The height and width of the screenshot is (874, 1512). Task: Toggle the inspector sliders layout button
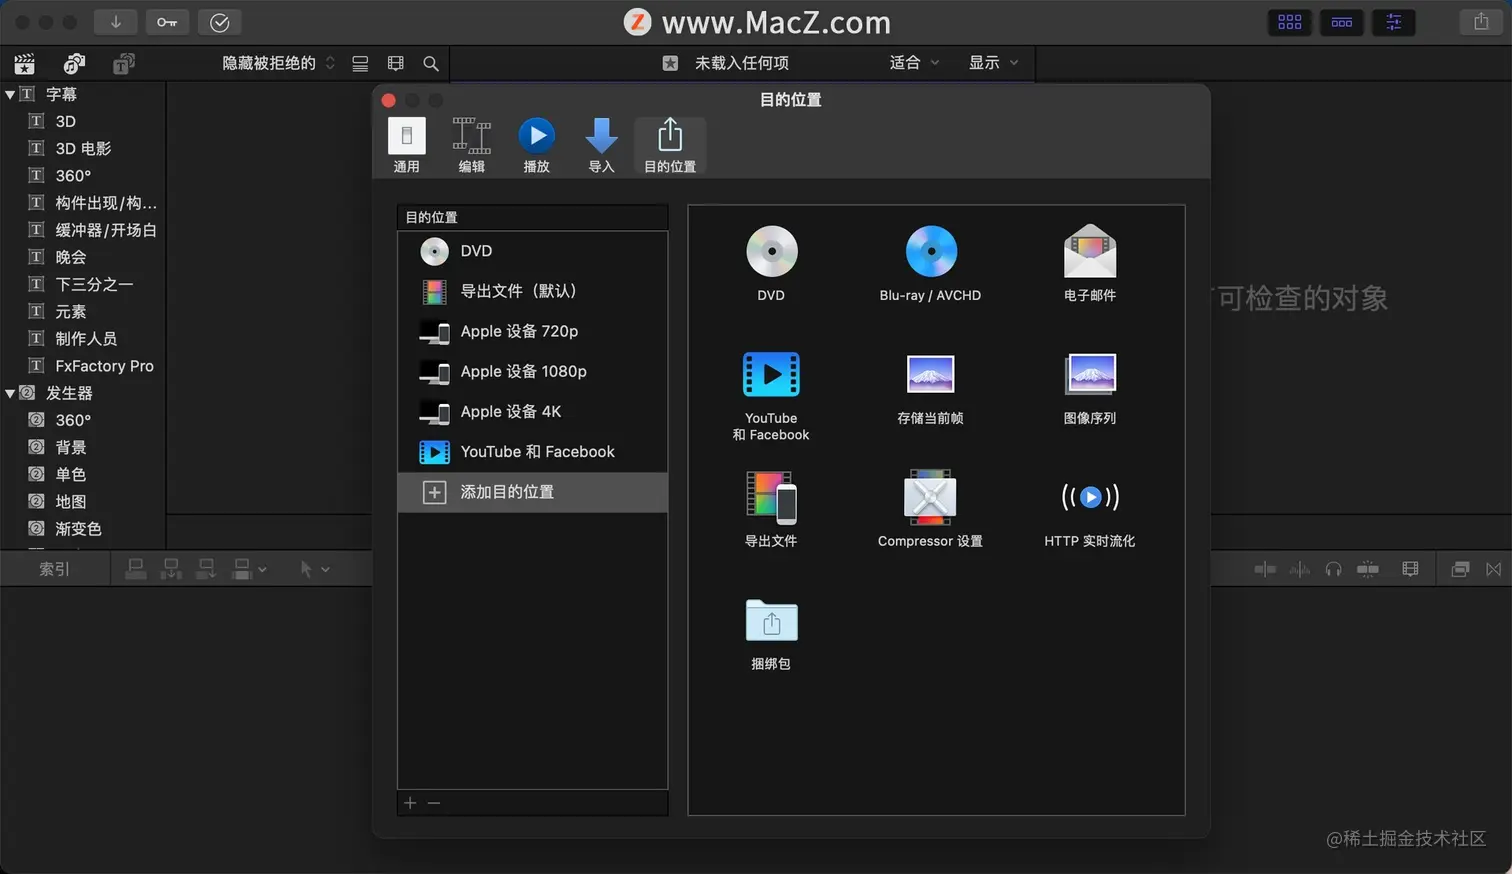click(x=1394, y=22)
